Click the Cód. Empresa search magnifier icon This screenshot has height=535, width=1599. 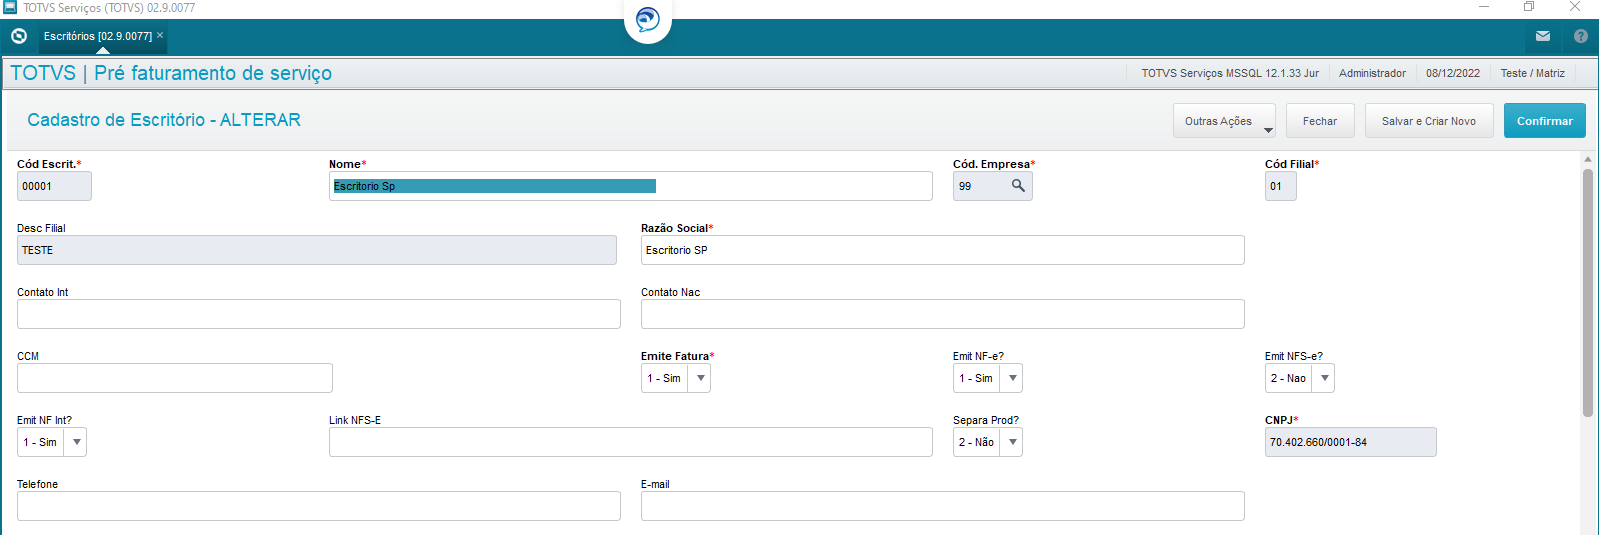point(1018,185)
